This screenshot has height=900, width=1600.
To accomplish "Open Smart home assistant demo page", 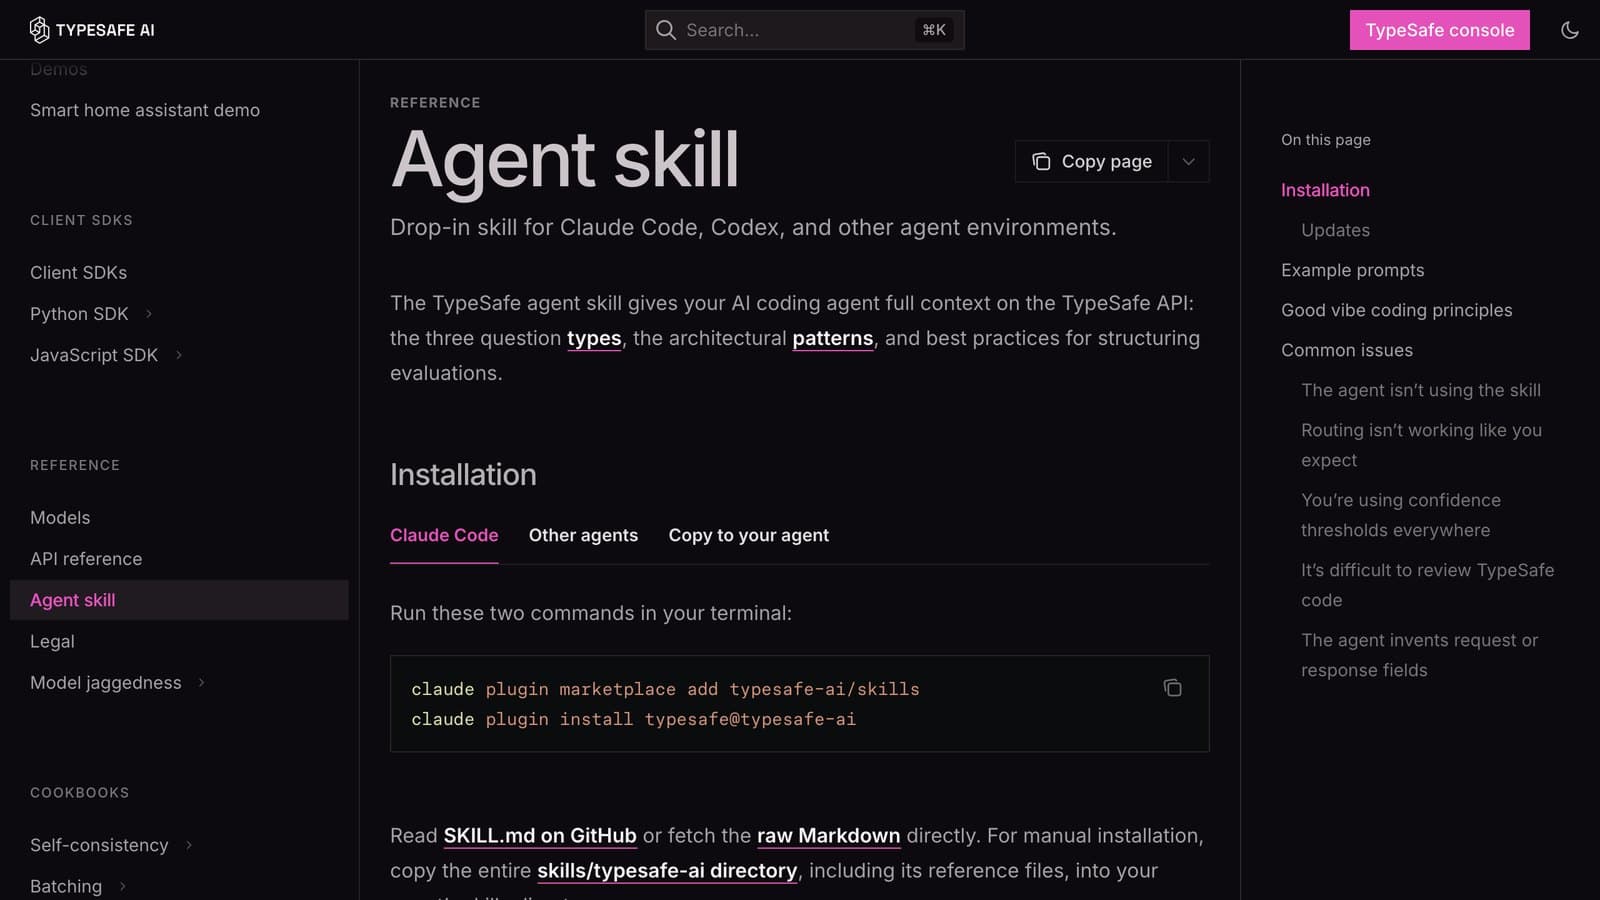I will click(145, 110).
